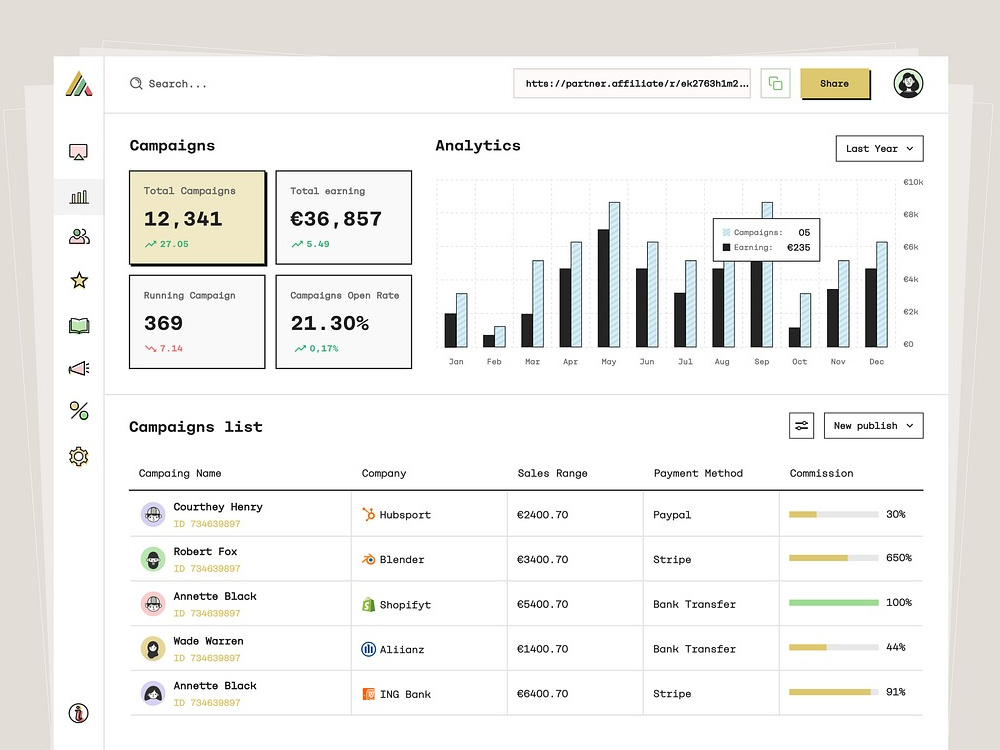Viewport: 1000px width, 750px height.
Task: Copy the affiliate link with copy icon
Action: (776, 84)
